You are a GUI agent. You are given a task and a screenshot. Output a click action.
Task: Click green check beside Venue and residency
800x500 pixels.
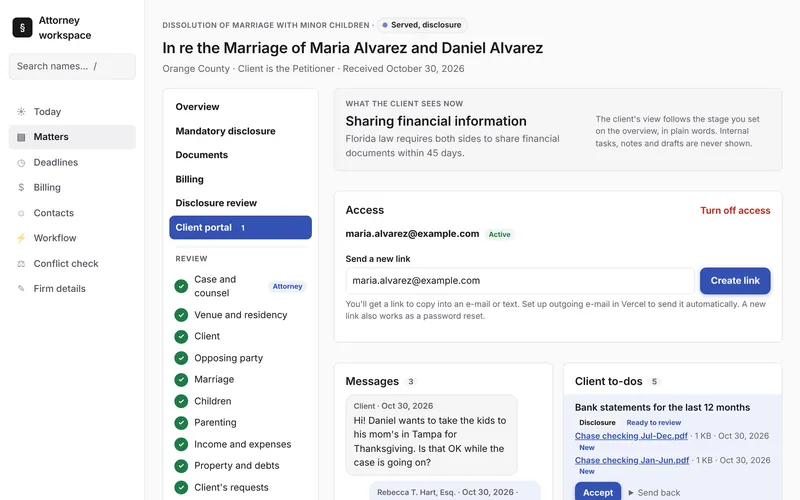pos(181,315)
